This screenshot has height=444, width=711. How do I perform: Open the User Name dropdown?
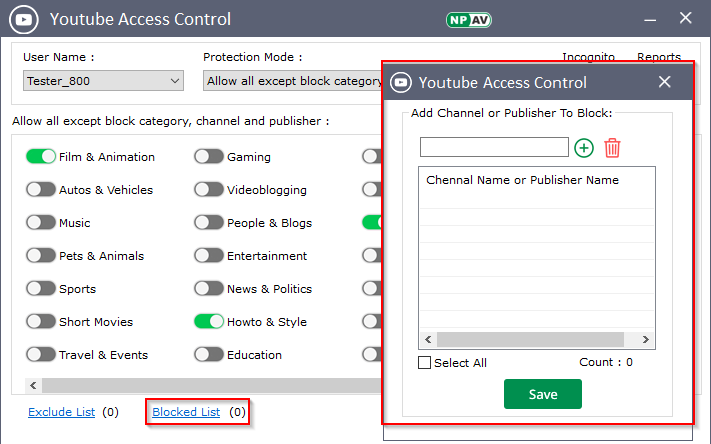click(x=103, y=81)
